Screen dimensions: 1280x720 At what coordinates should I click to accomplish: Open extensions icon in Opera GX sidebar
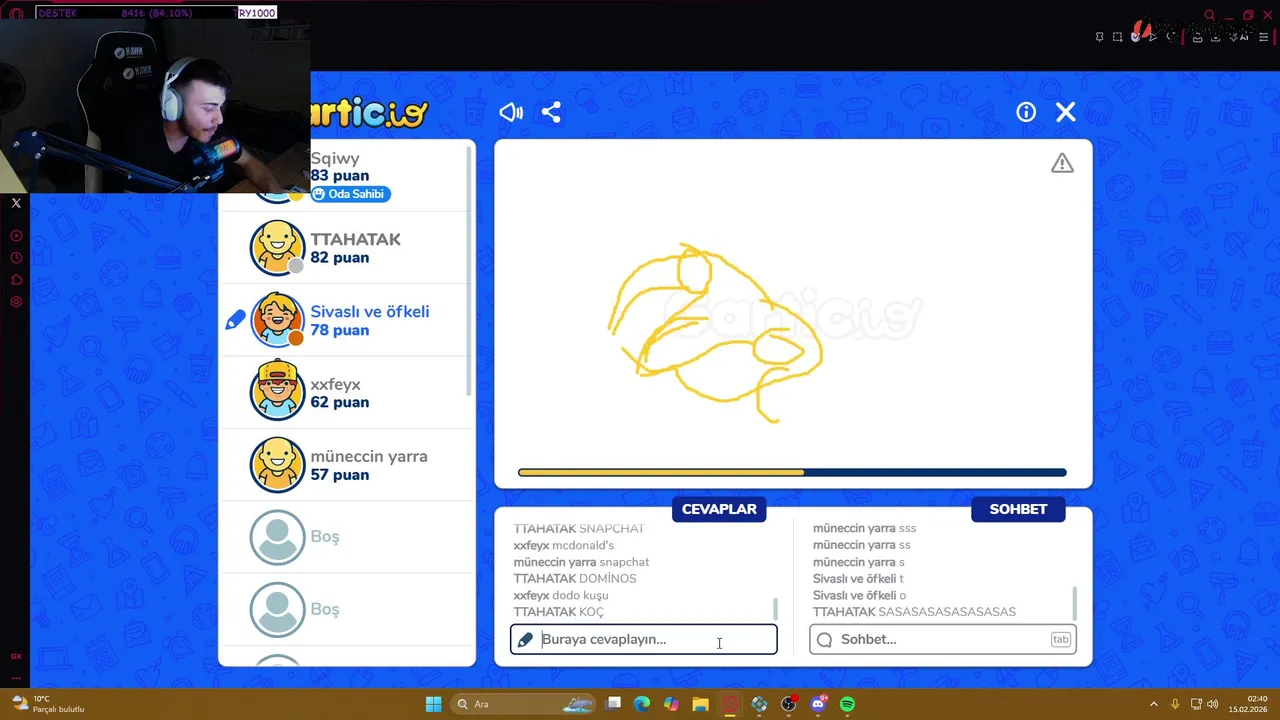tap(16, 280)
